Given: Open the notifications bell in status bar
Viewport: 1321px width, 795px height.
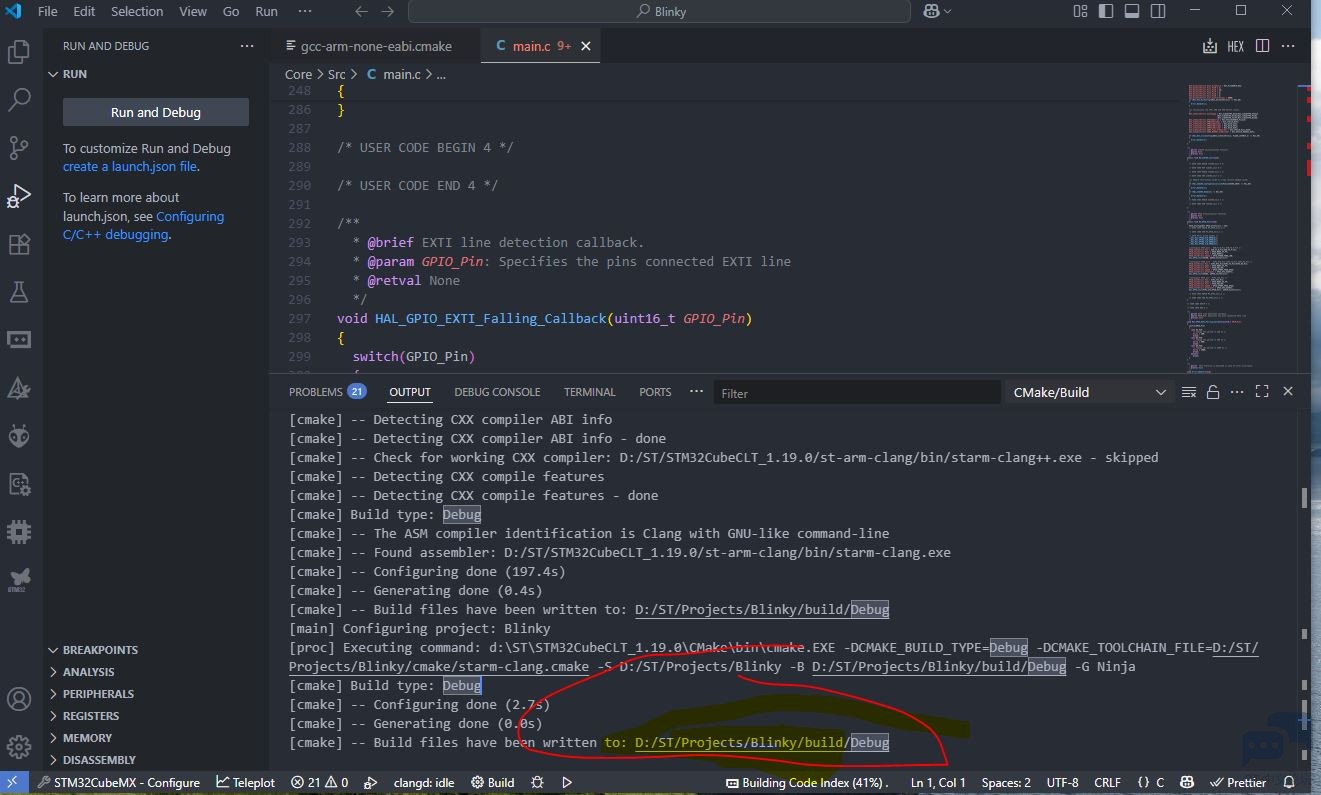Looking at the screenshot, I should point(1290,783).
